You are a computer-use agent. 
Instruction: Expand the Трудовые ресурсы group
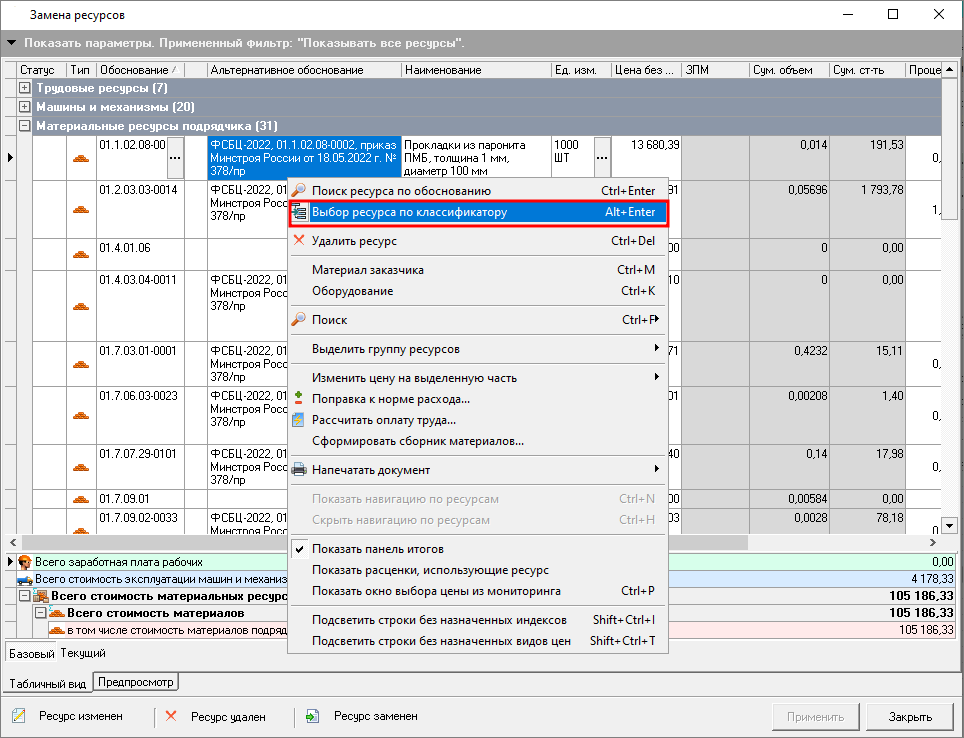25,89
